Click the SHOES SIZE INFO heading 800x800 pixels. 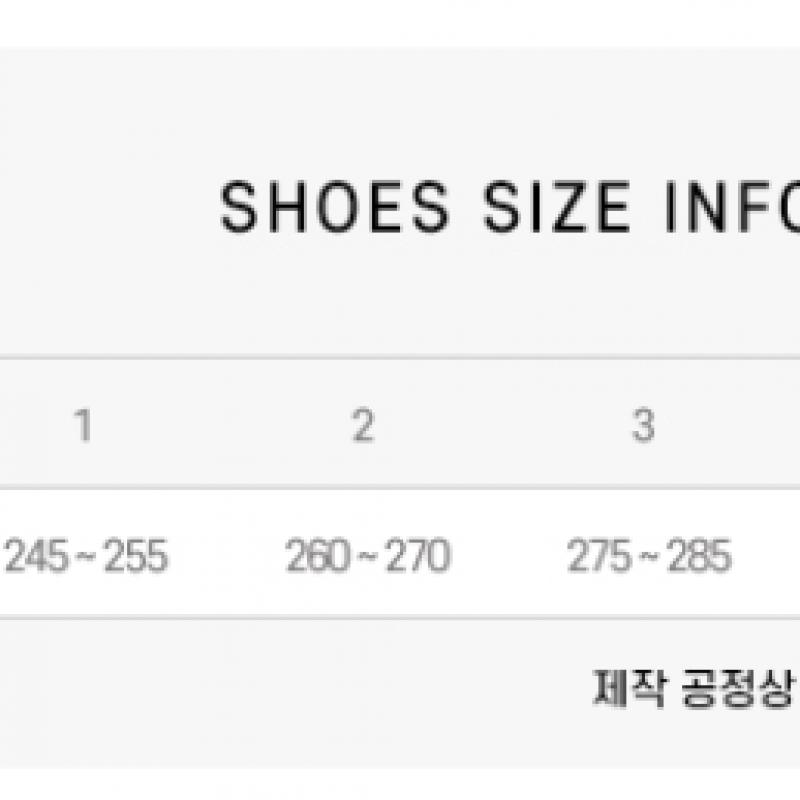[x=510, y=208]
